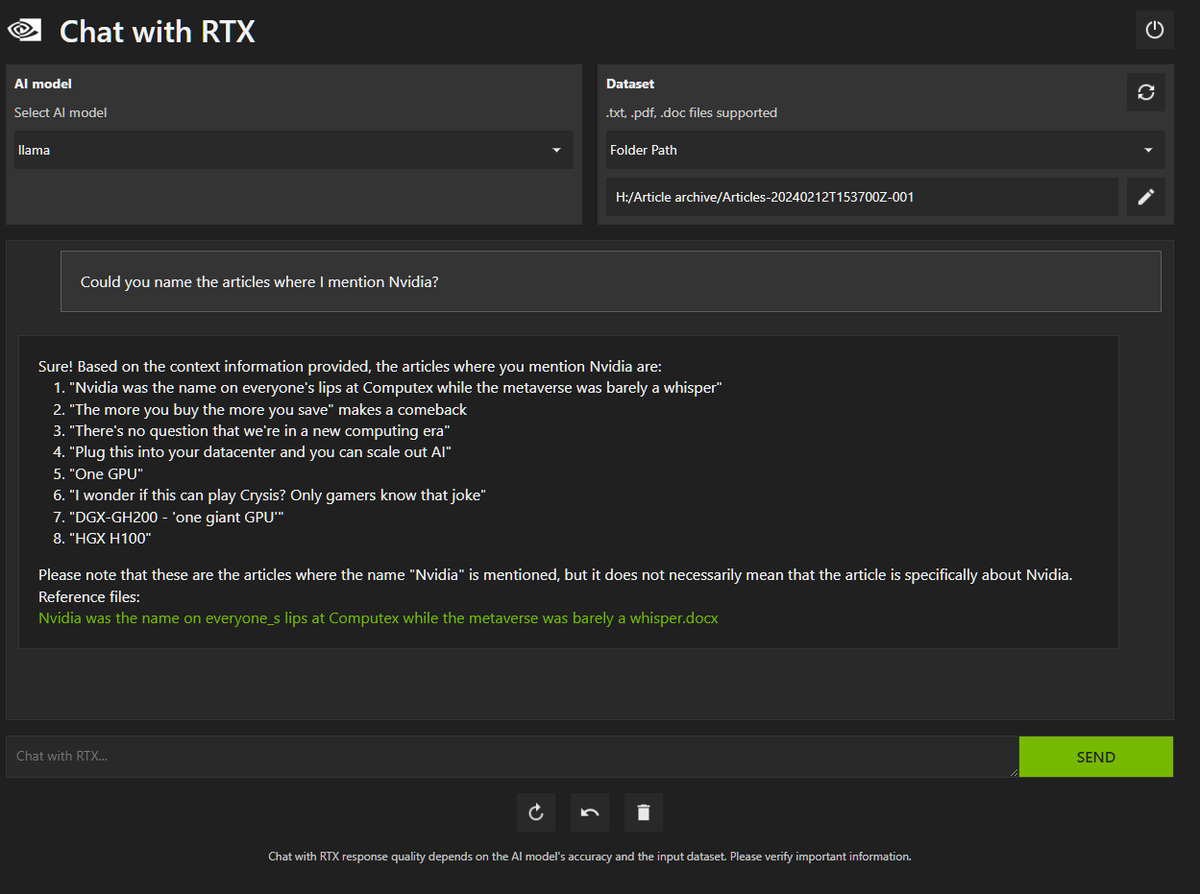Click the Dataset panel header

(630, 83)
